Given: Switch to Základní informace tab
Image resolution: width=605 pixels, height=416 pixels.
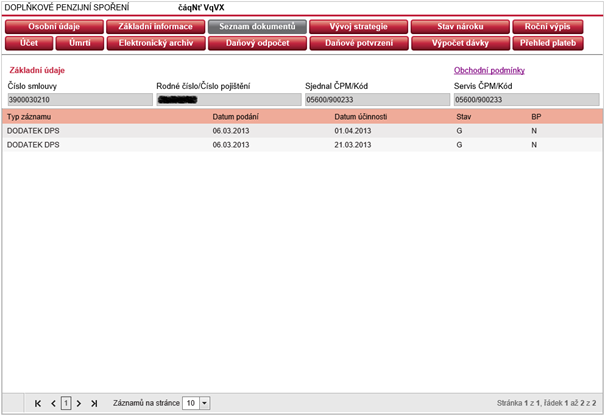Looking at the screenshot, I should [x=155, y=27].
